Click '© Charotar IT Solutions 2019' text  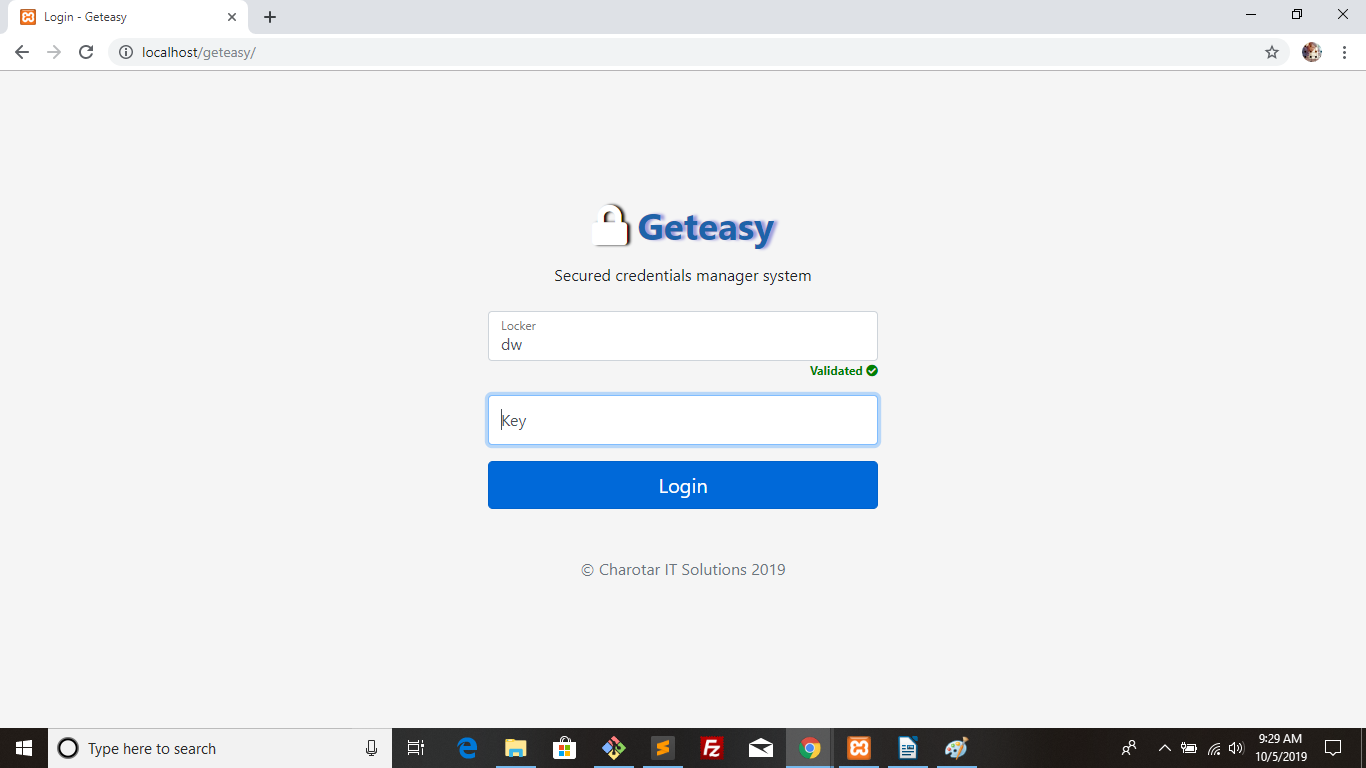point(683,569)
